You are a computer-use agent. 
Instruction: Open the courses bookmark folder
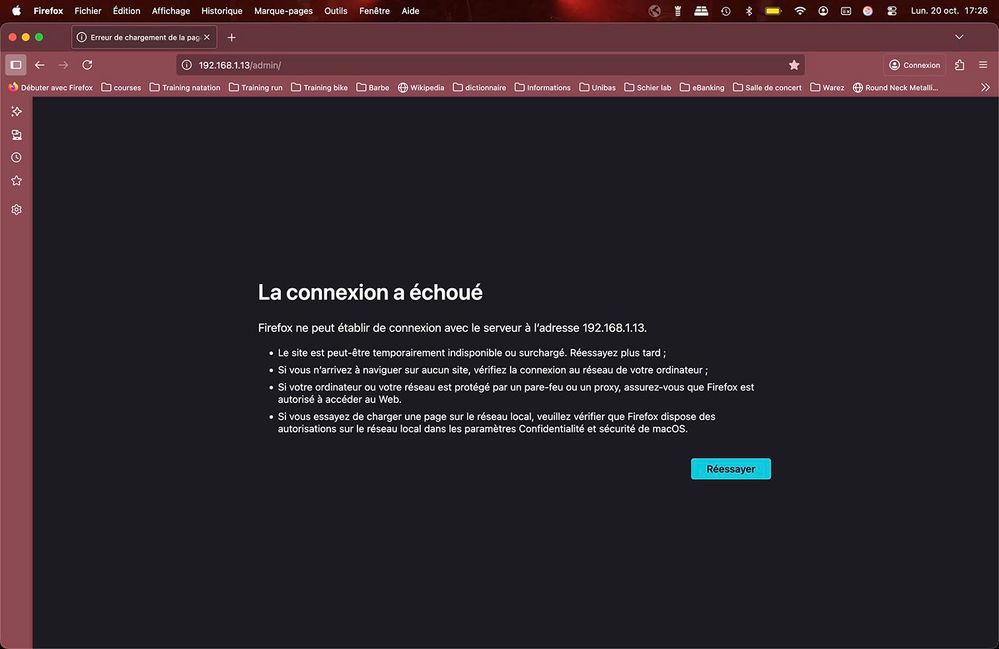point(121,87)
